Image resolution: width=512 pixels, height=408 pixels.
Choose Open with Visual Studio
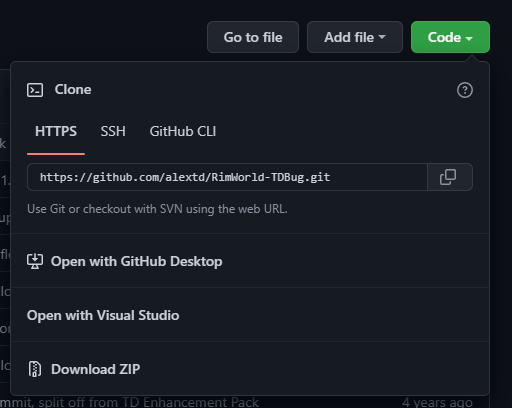click(x=103, y=315)
